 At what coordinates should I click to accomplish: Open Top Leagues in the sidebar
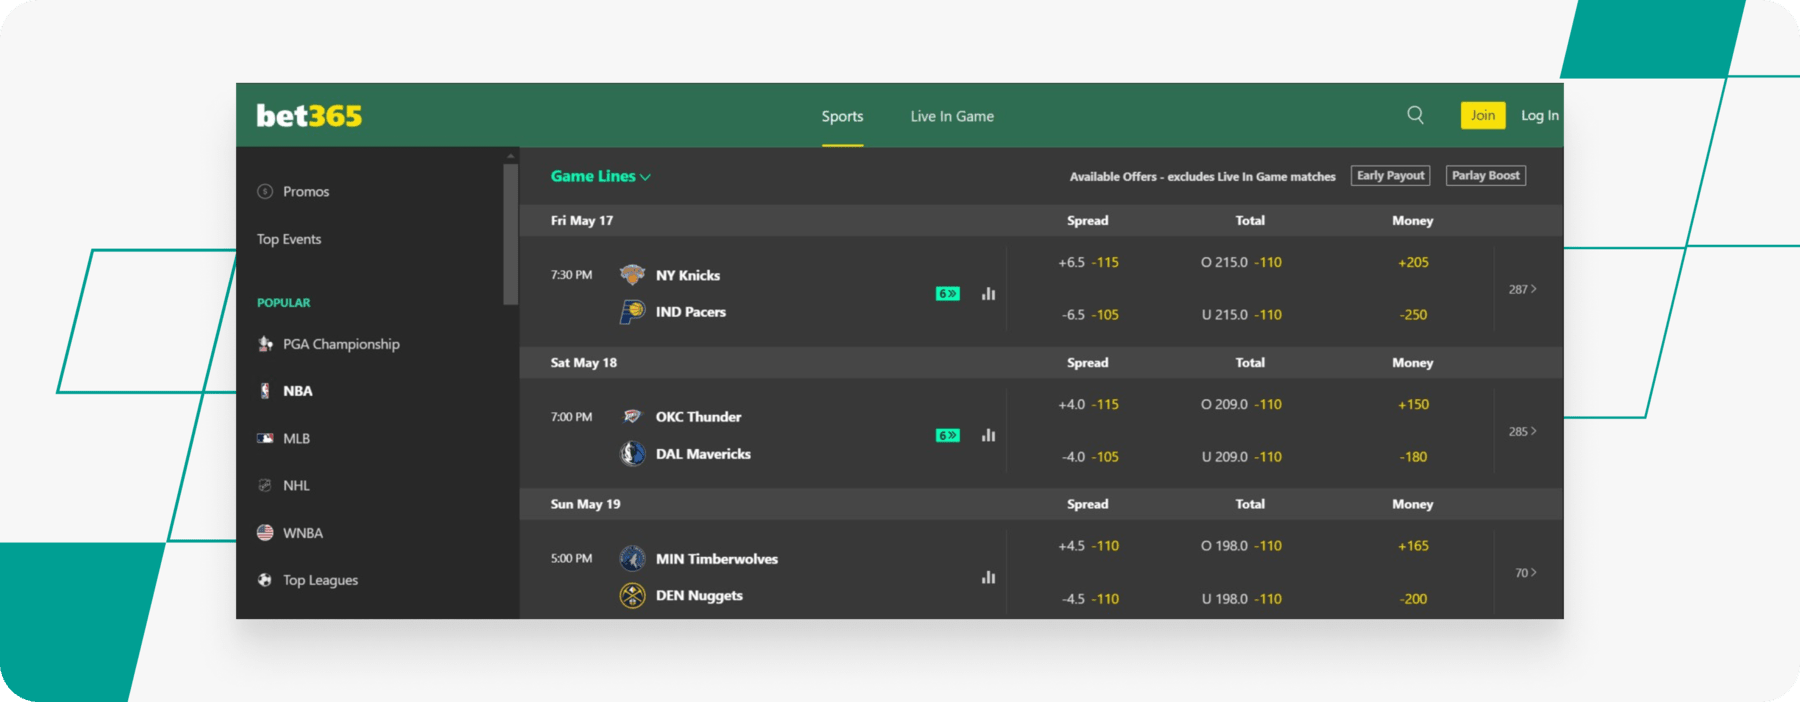(320, 580)
